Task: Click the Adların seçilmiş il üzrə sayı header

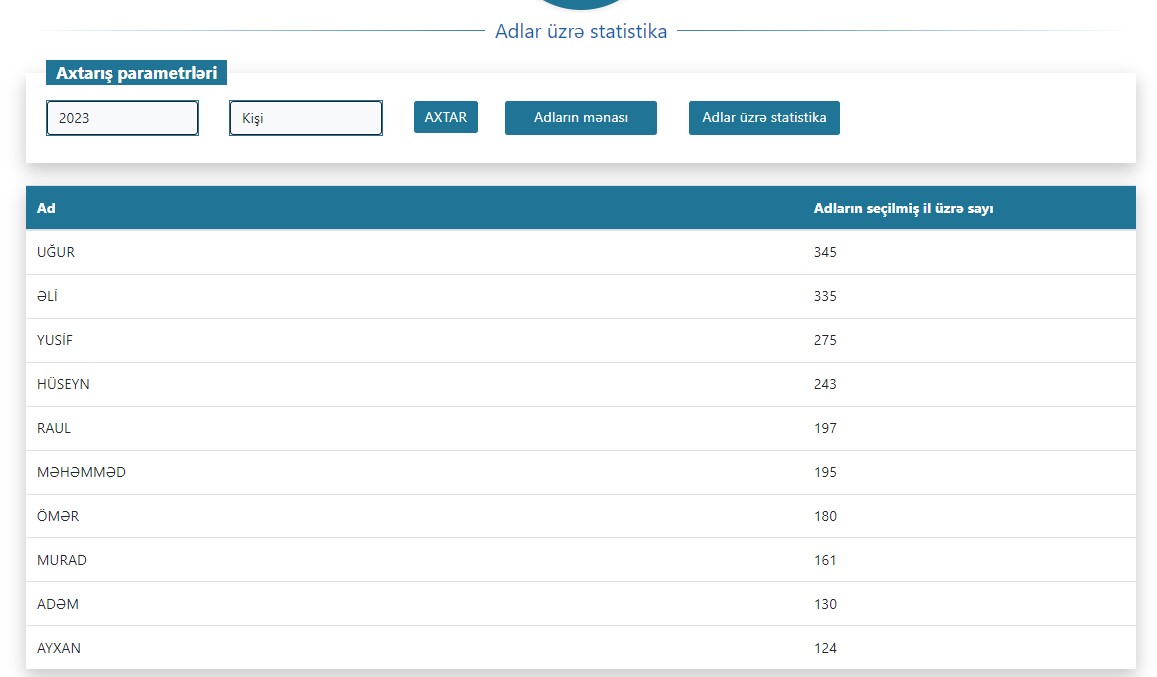Action: 902,208
